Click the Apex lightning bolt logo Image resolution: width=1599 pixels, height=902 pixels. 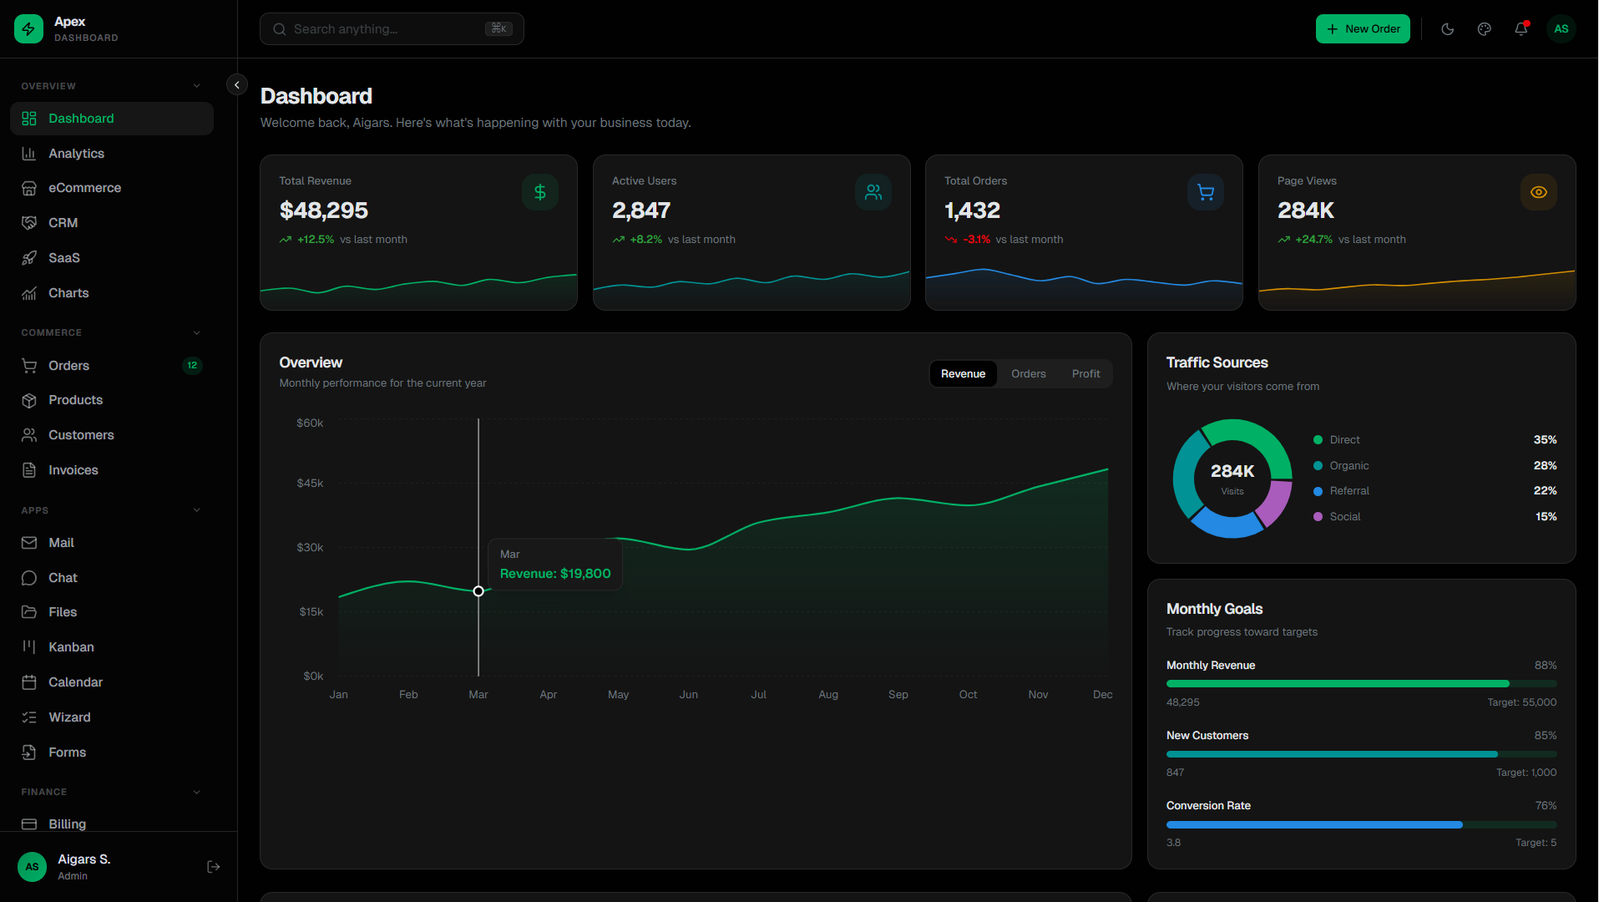(x=29, y=29)
